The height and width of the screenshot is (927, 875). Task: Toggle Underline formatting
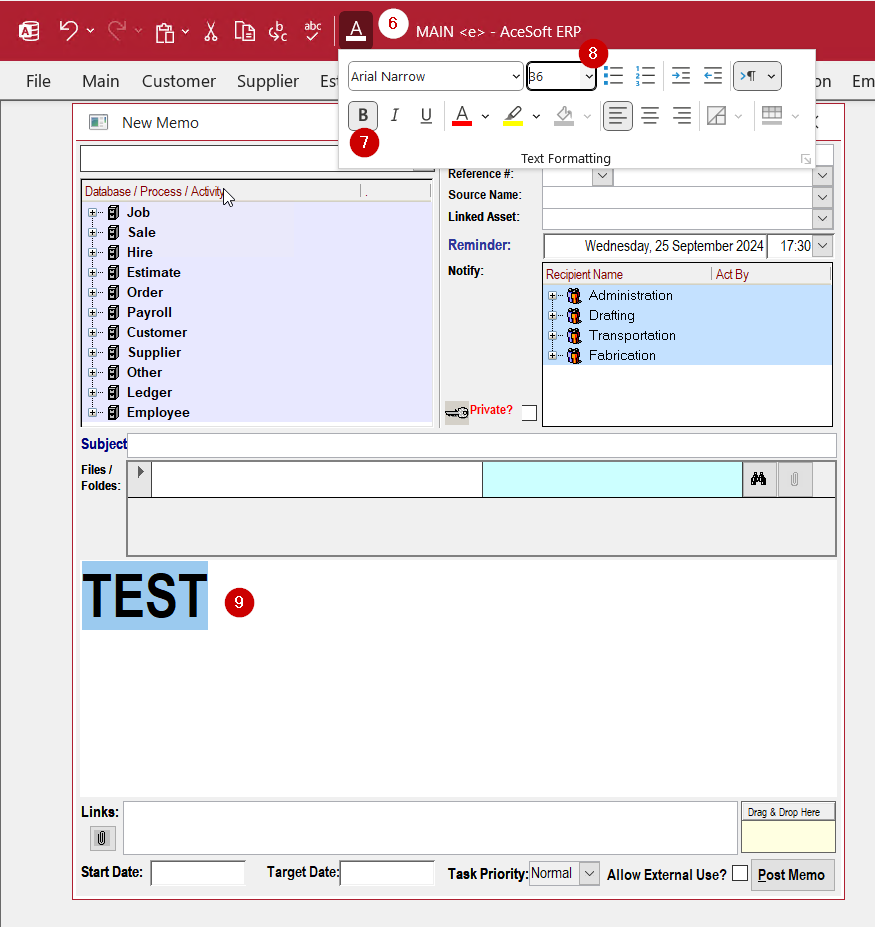click(426, 115)
